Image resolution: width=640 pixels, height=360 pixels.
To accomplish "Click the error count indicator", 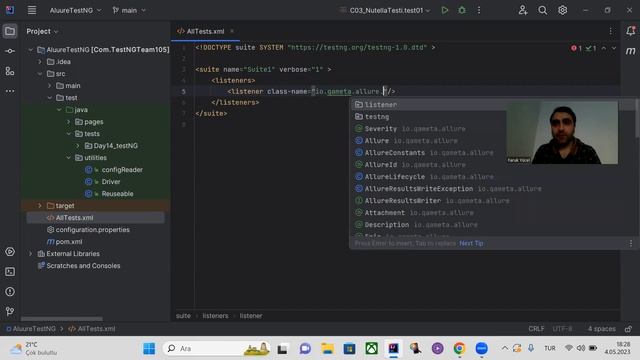I will click(x=576, y=48).
